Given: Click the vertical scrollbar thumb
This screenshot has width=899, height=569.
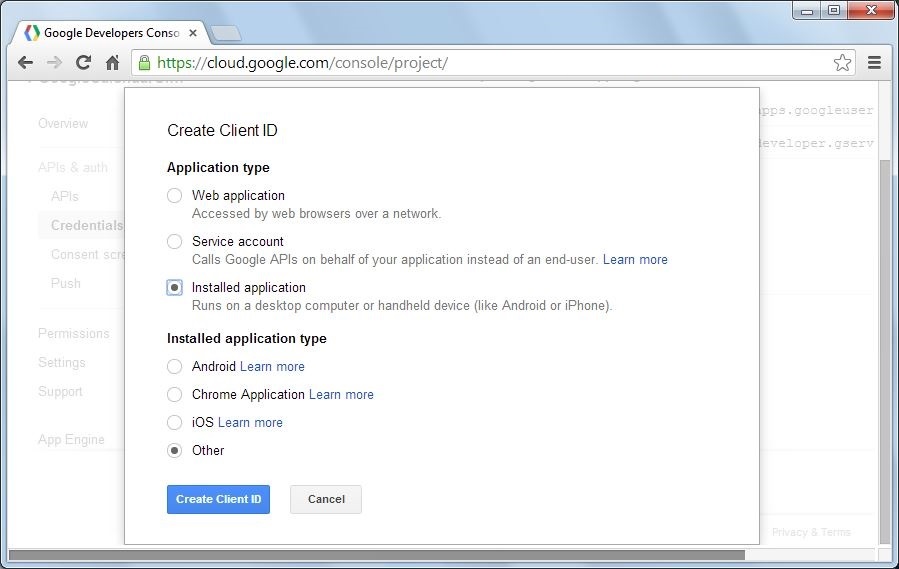Looking at the screenshot, I should click(885, 351).
